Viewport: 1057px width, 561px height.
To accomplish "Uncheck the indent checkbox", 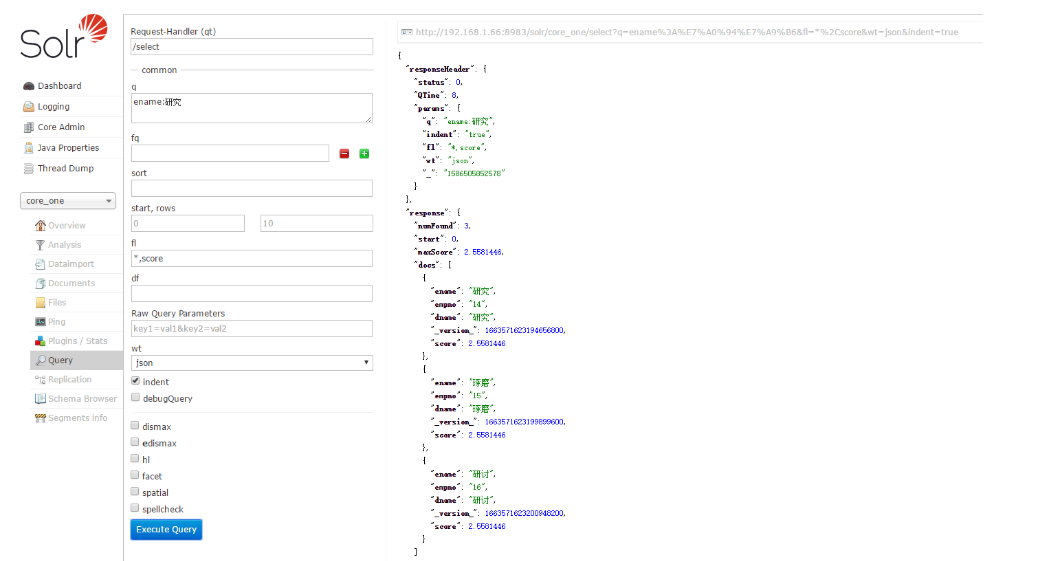I will 135,381.
